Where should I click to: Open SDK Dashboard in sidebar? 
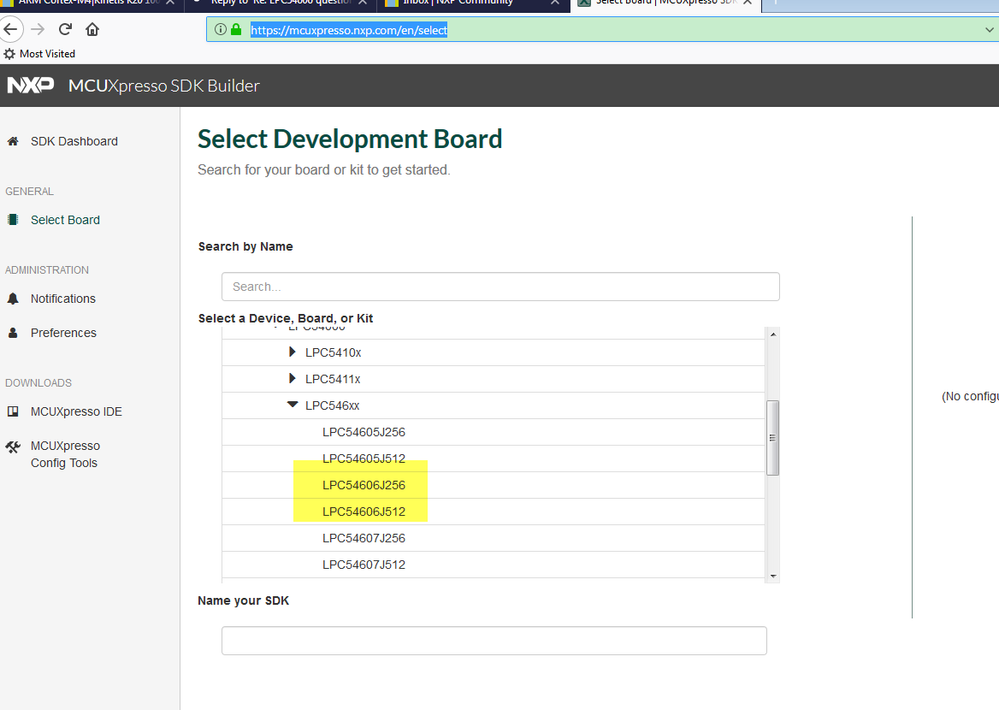point(74,141)
